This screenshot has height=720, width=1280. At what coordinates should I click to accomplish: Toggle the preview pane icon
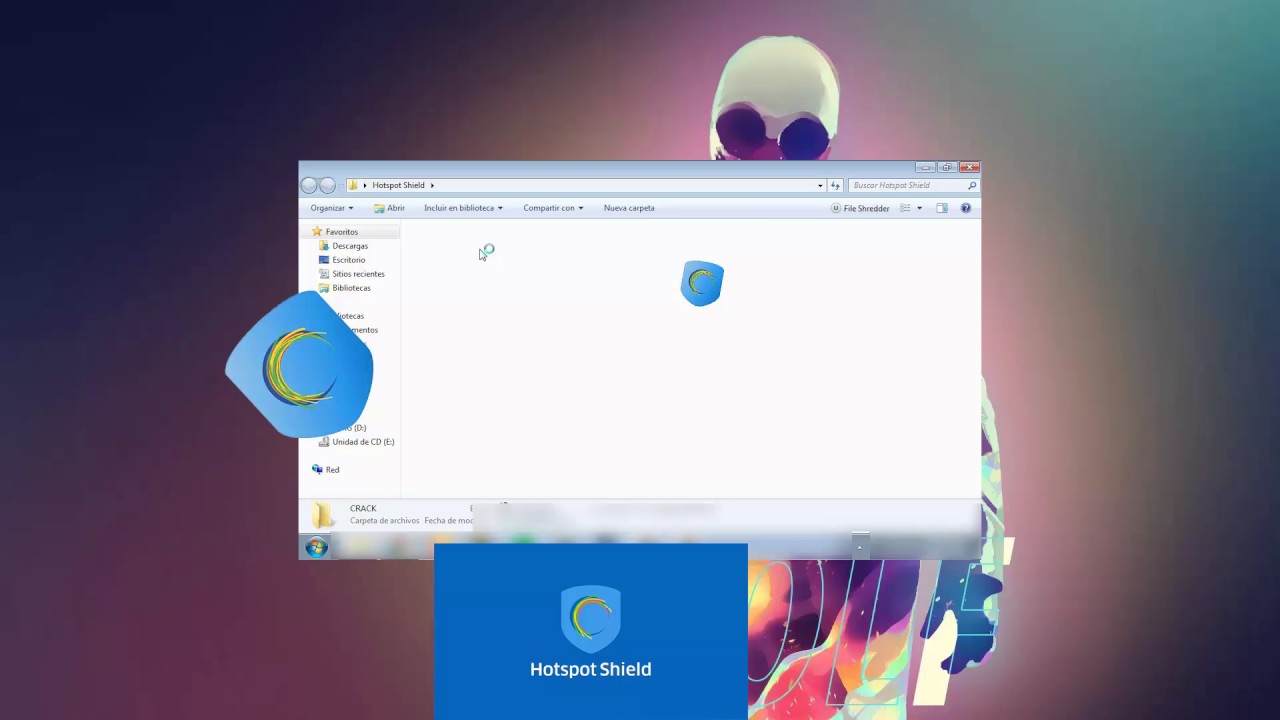tap(941, 208)
